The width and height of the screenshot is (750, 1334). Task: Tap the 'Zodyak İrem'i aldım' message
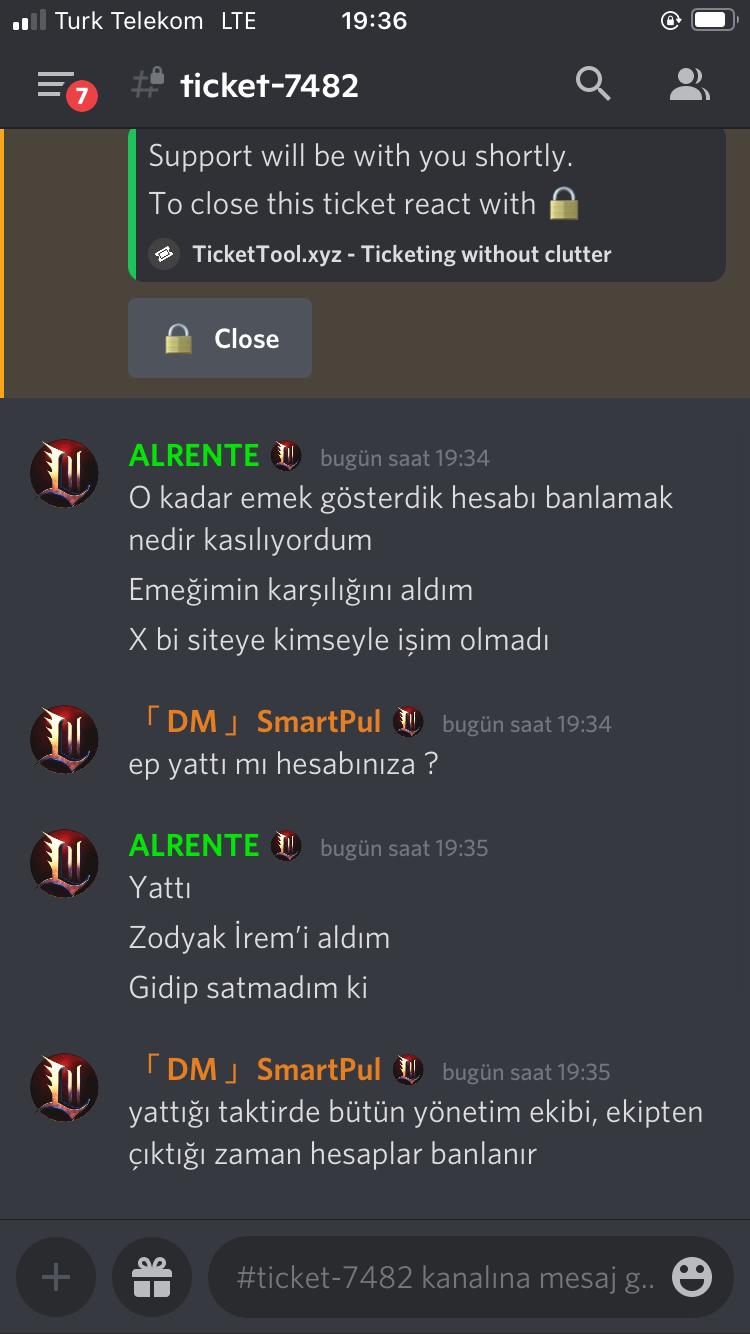[x=259, y=938]
